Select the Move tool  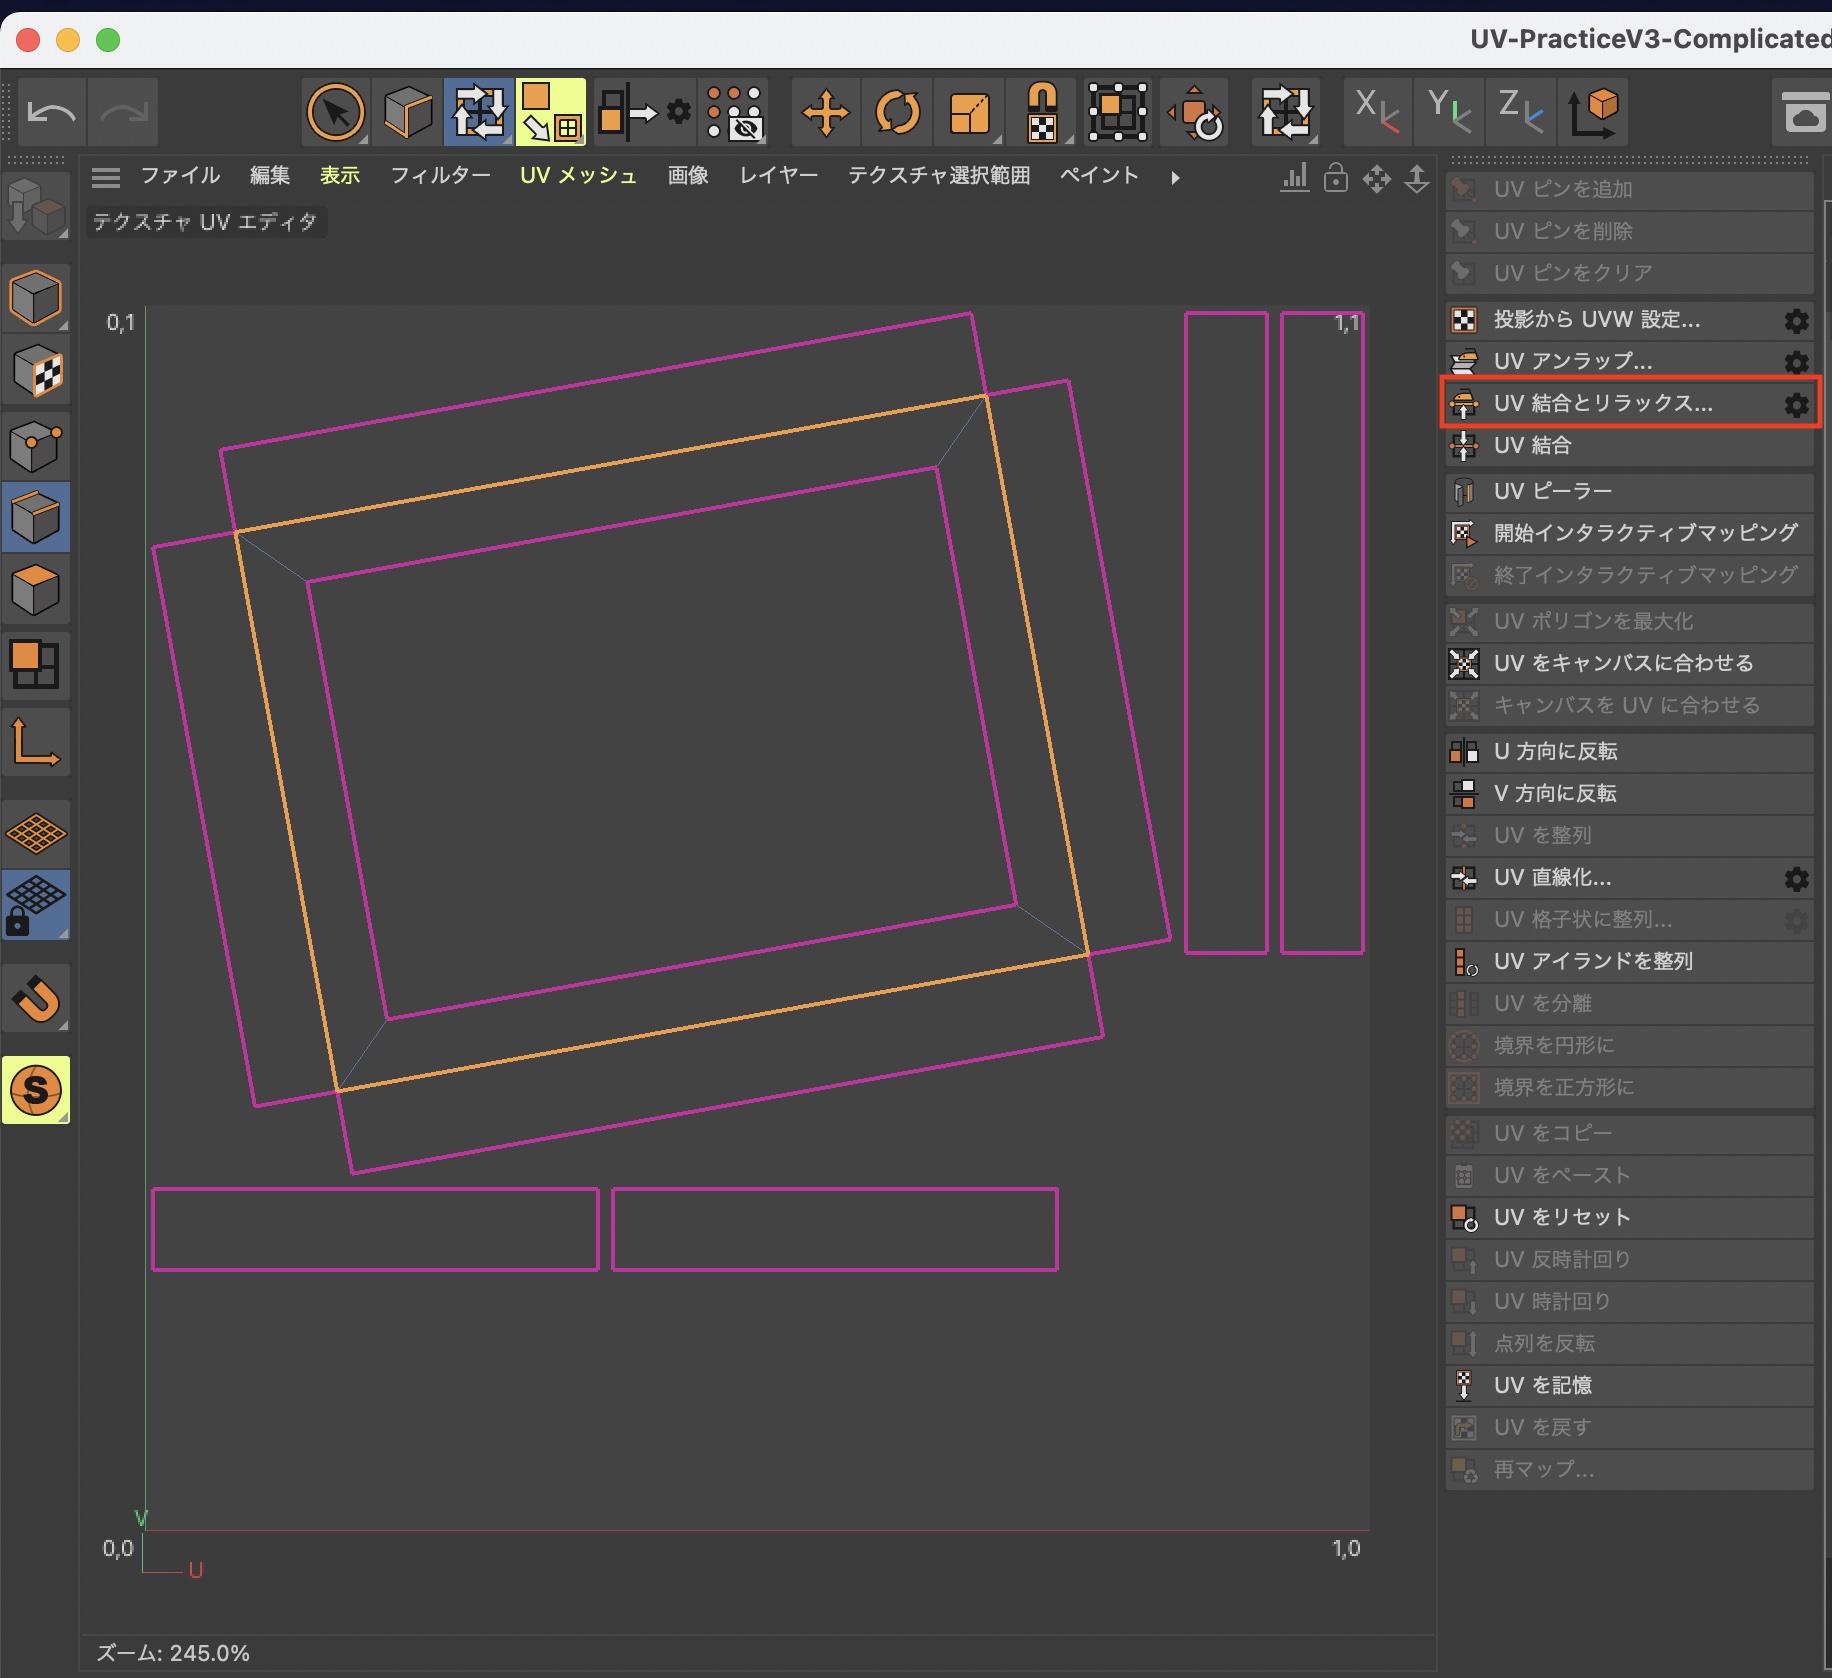(825, 112)
